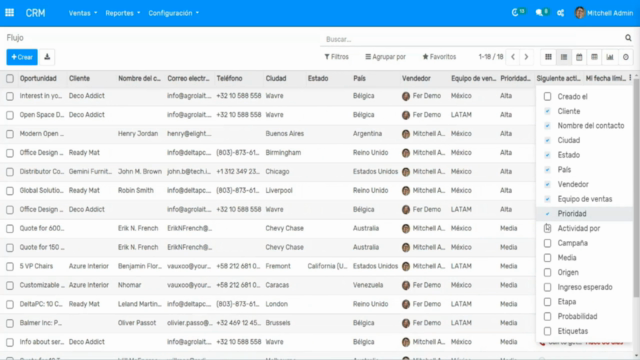The height and width of the screenshot is (360, 640).
Task: Open the apps grid menu icon
Action: [x=9, y=13]
